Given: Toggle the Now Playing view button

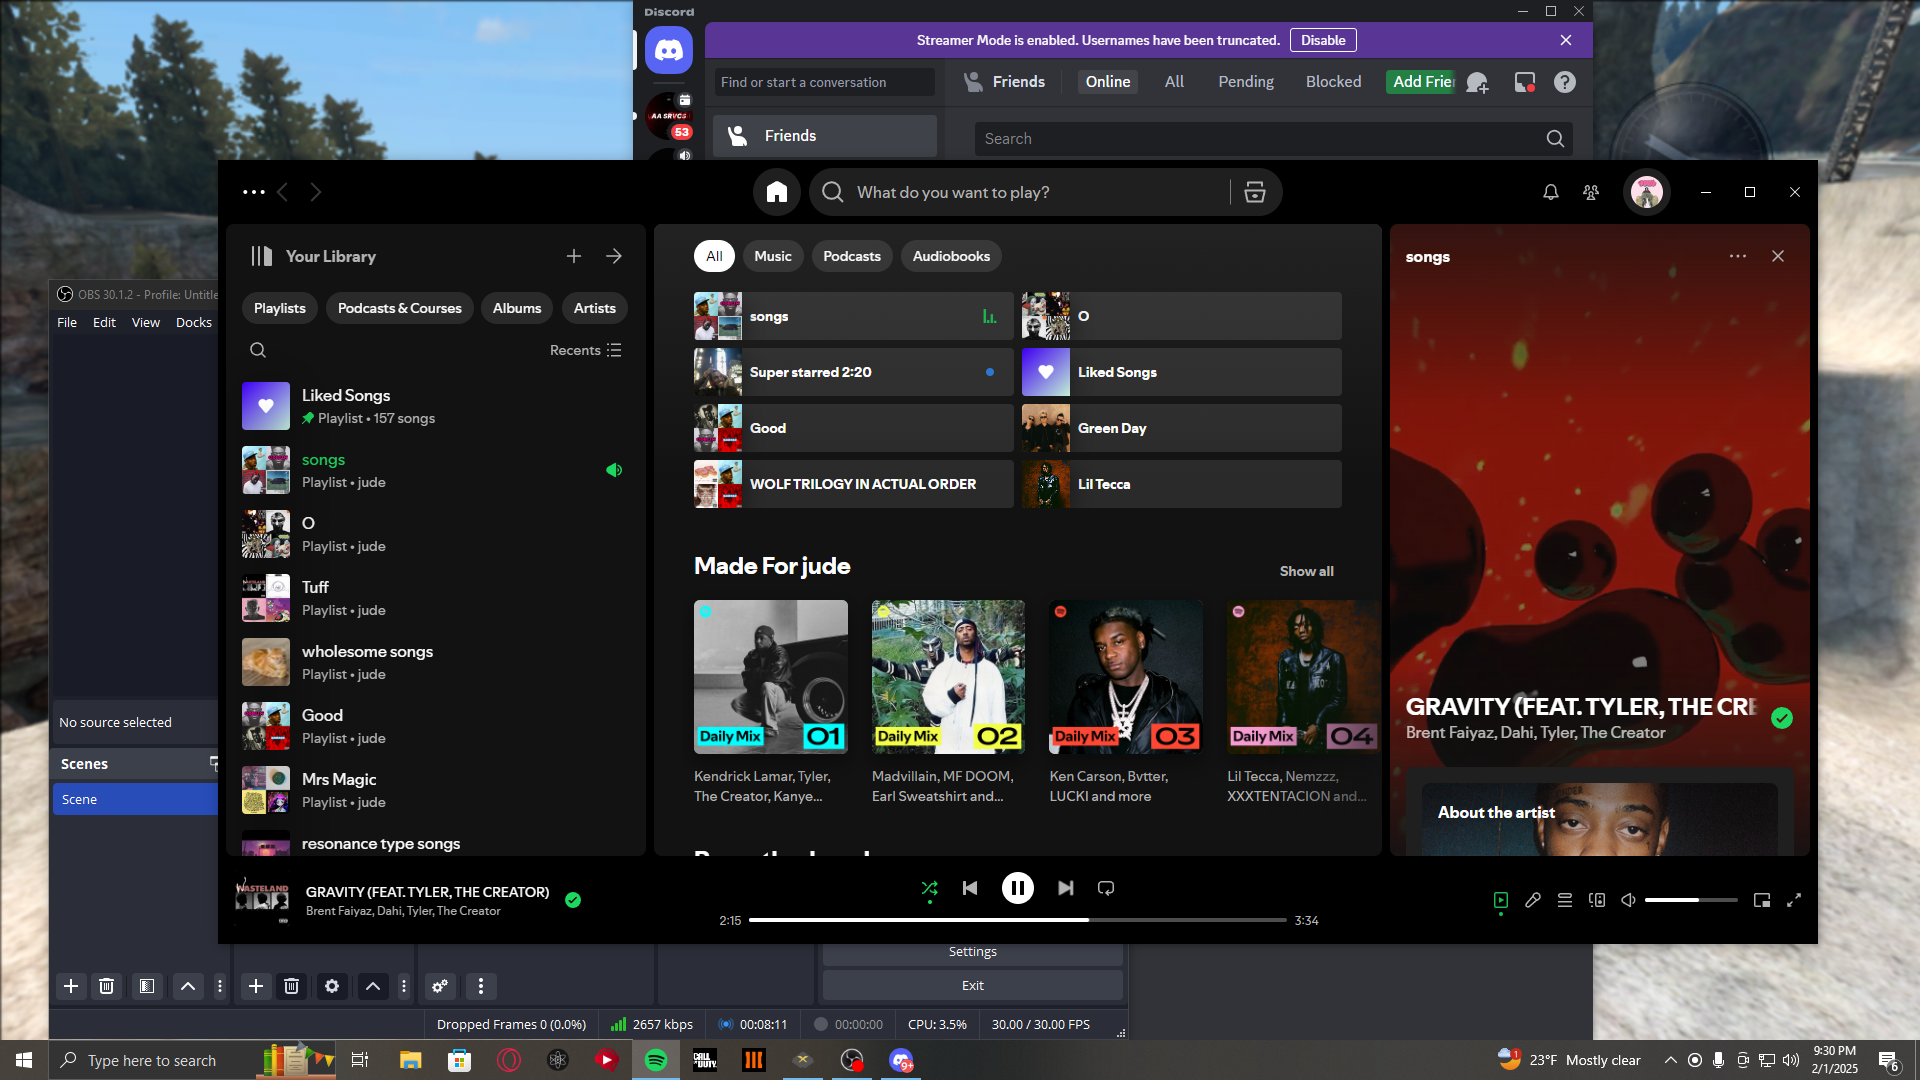Looking at the screenshot, I should click(1500, 900).
